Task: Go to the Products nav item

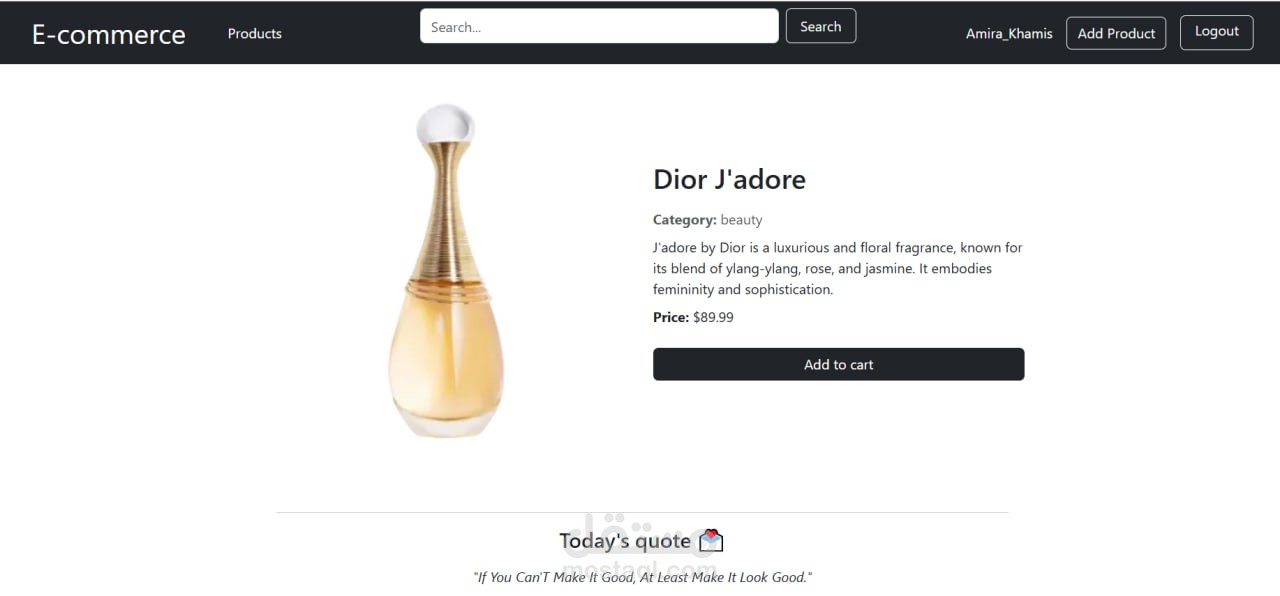Action: [255, 33]
